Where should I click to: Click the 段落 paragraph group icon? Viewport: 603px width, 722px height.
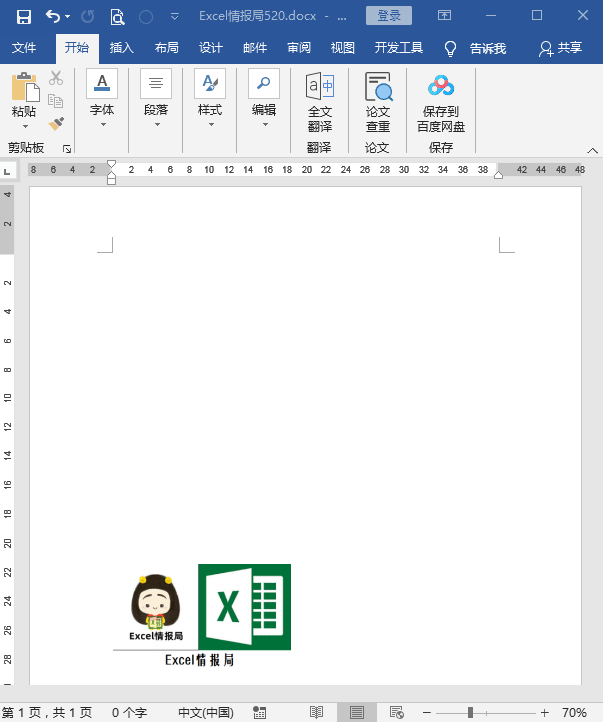coord(156,83)
